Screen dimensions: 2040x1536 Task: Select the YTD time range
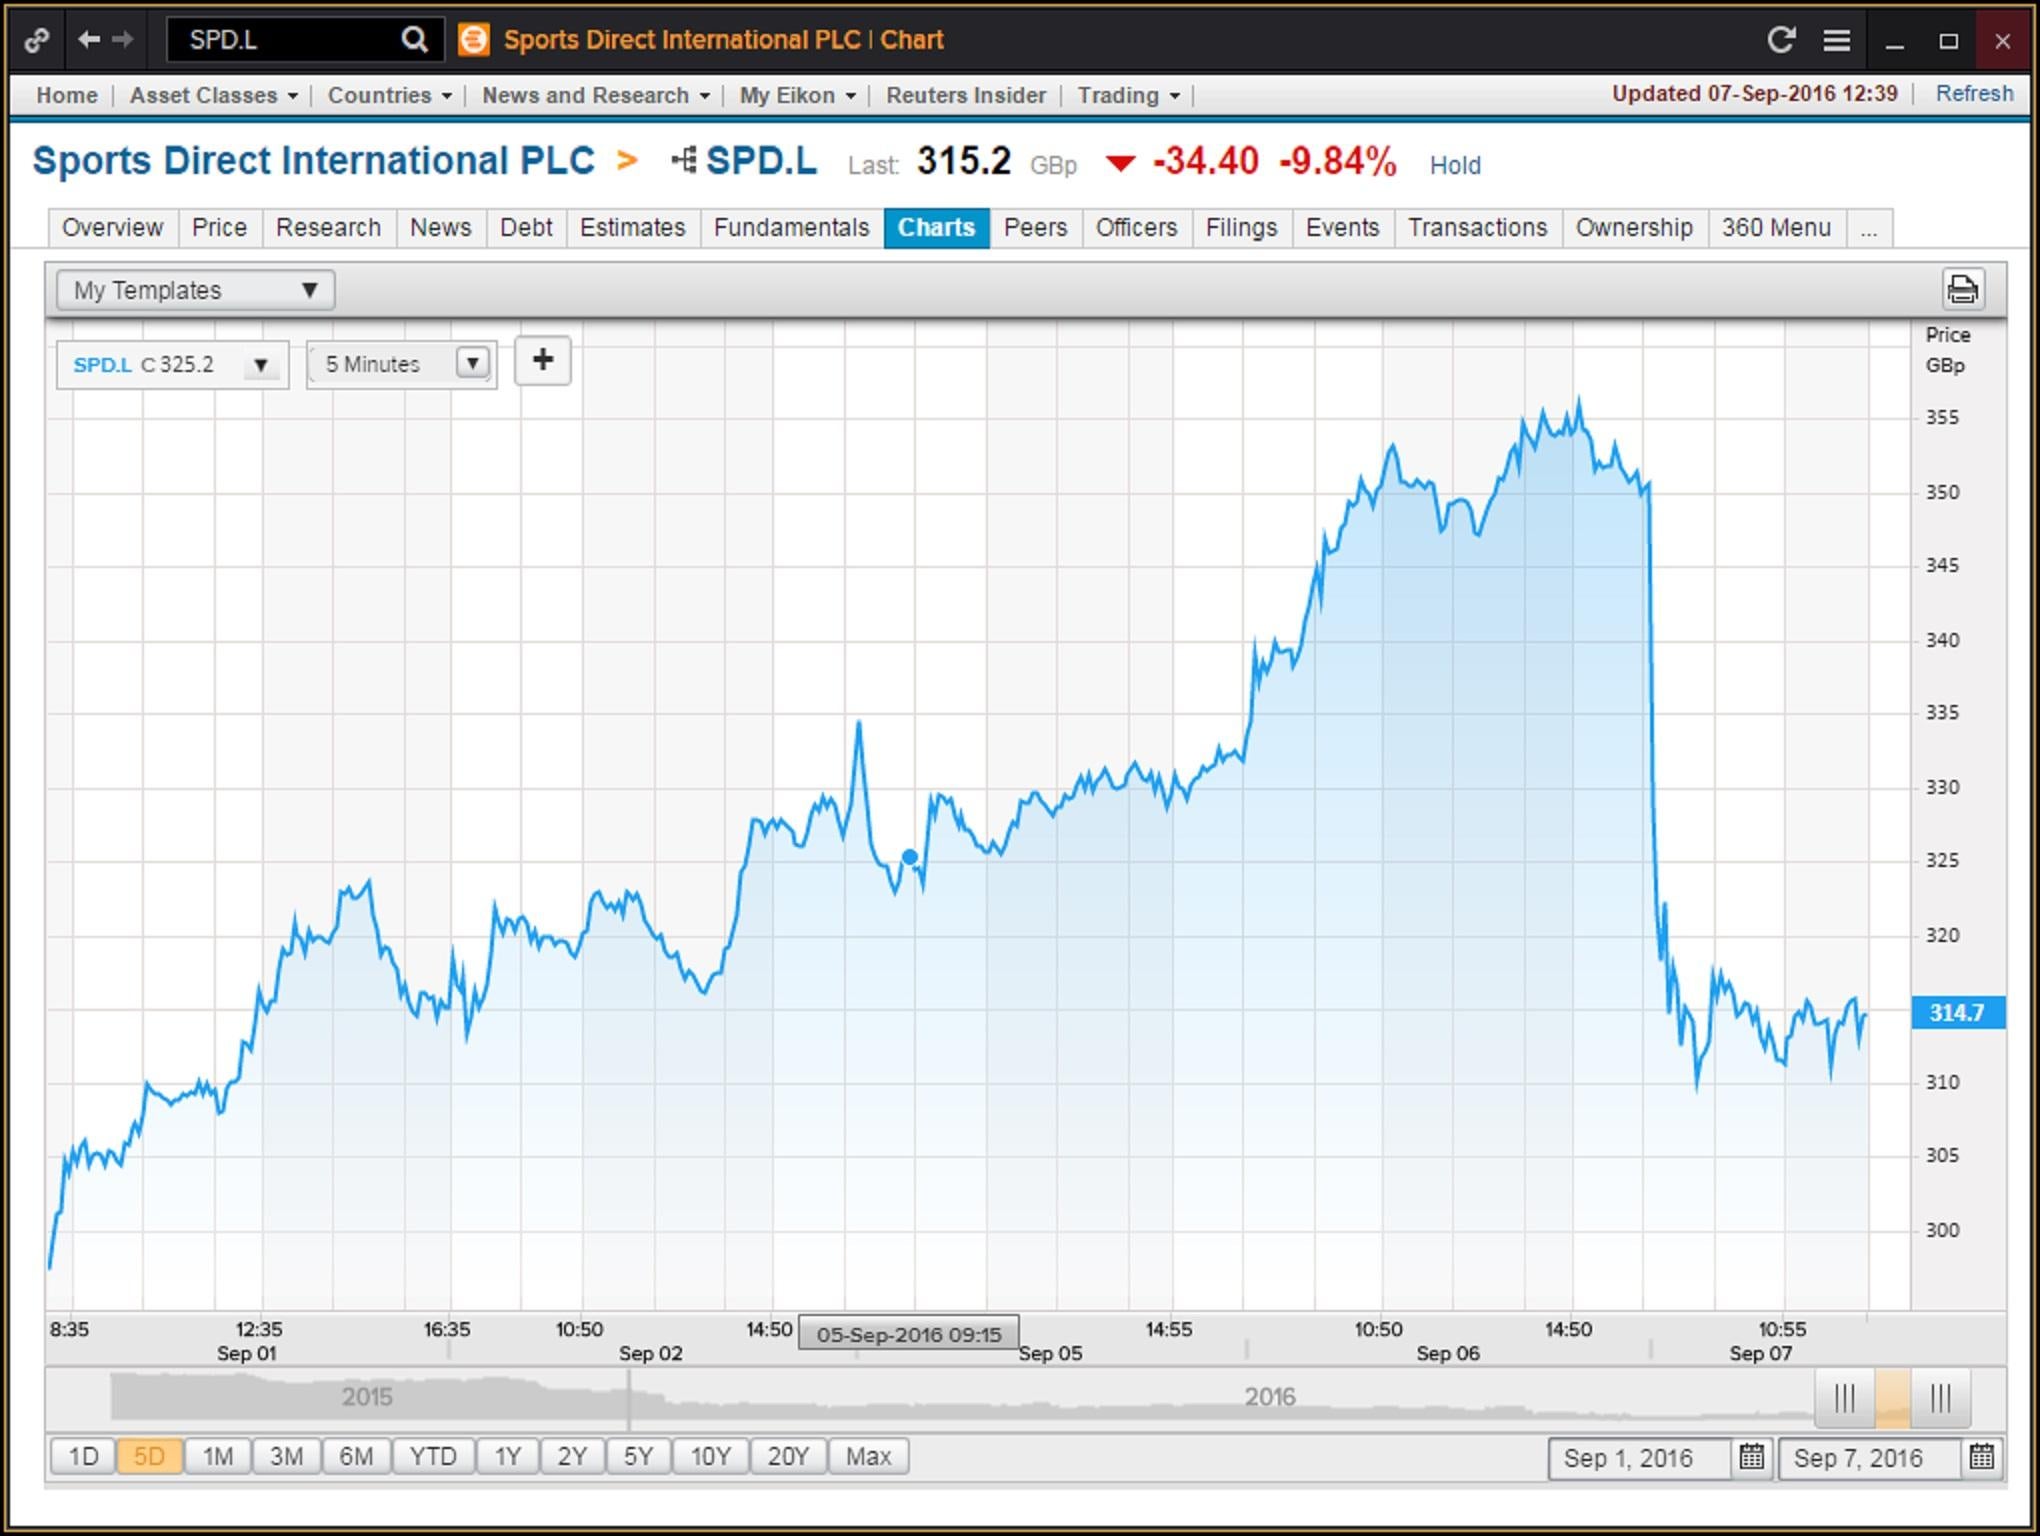[433, 1456]
